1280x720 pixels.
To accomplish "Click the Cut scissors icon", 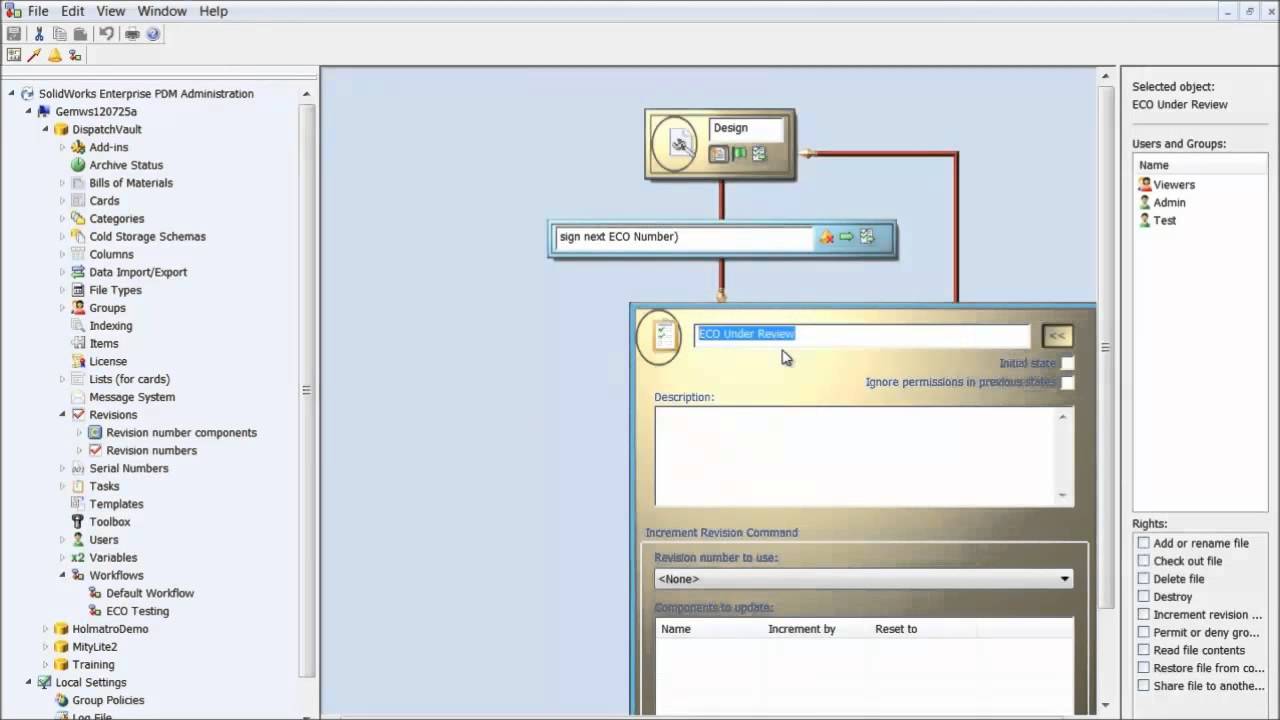I will (x=39, y=34).
